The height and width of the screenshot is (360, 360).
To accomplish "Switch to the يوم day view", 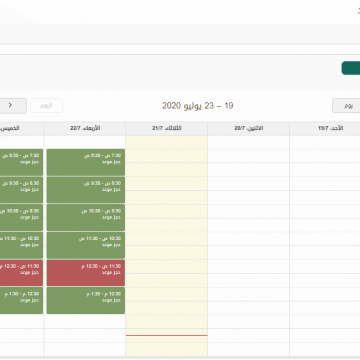I will [347, 106].
